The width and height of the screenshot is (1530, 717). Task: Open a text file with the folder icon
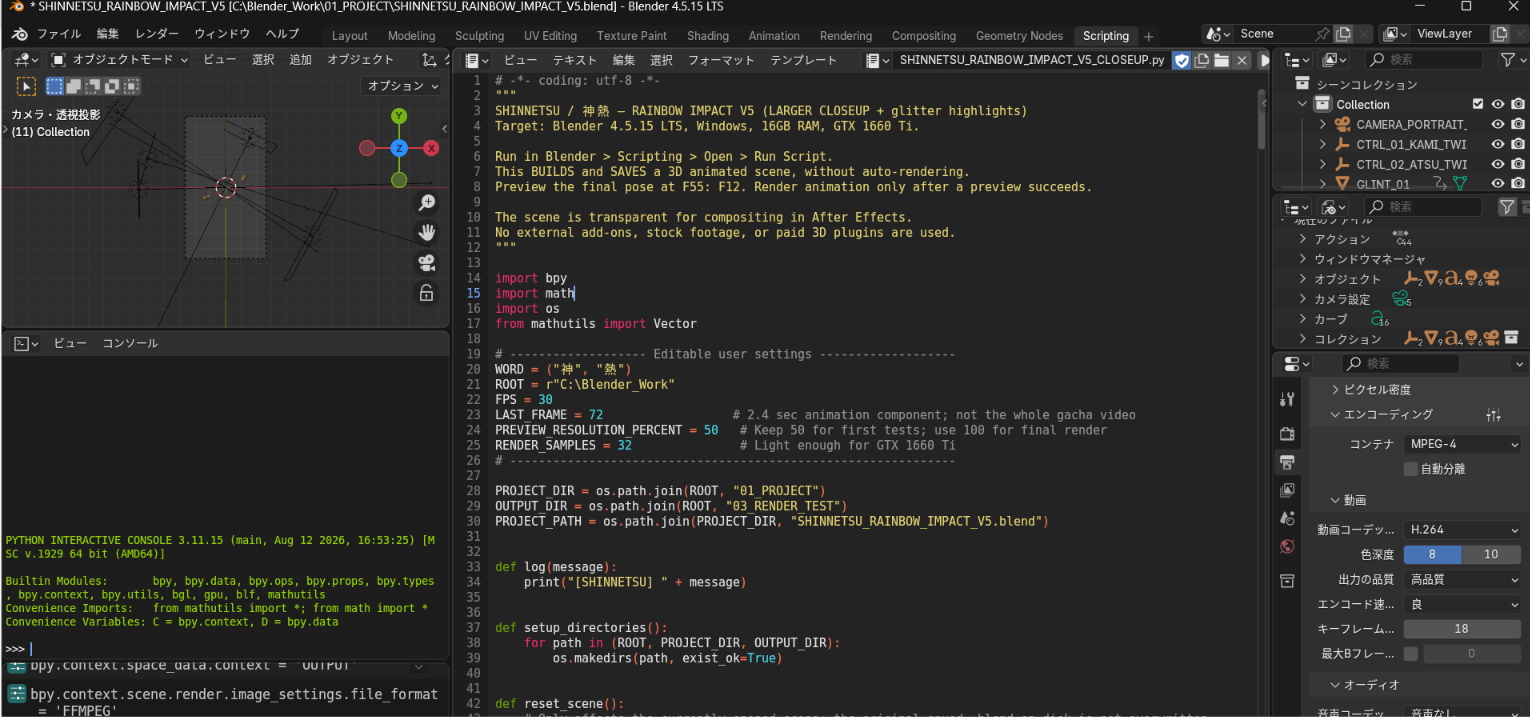click(x=1221, y=60)
